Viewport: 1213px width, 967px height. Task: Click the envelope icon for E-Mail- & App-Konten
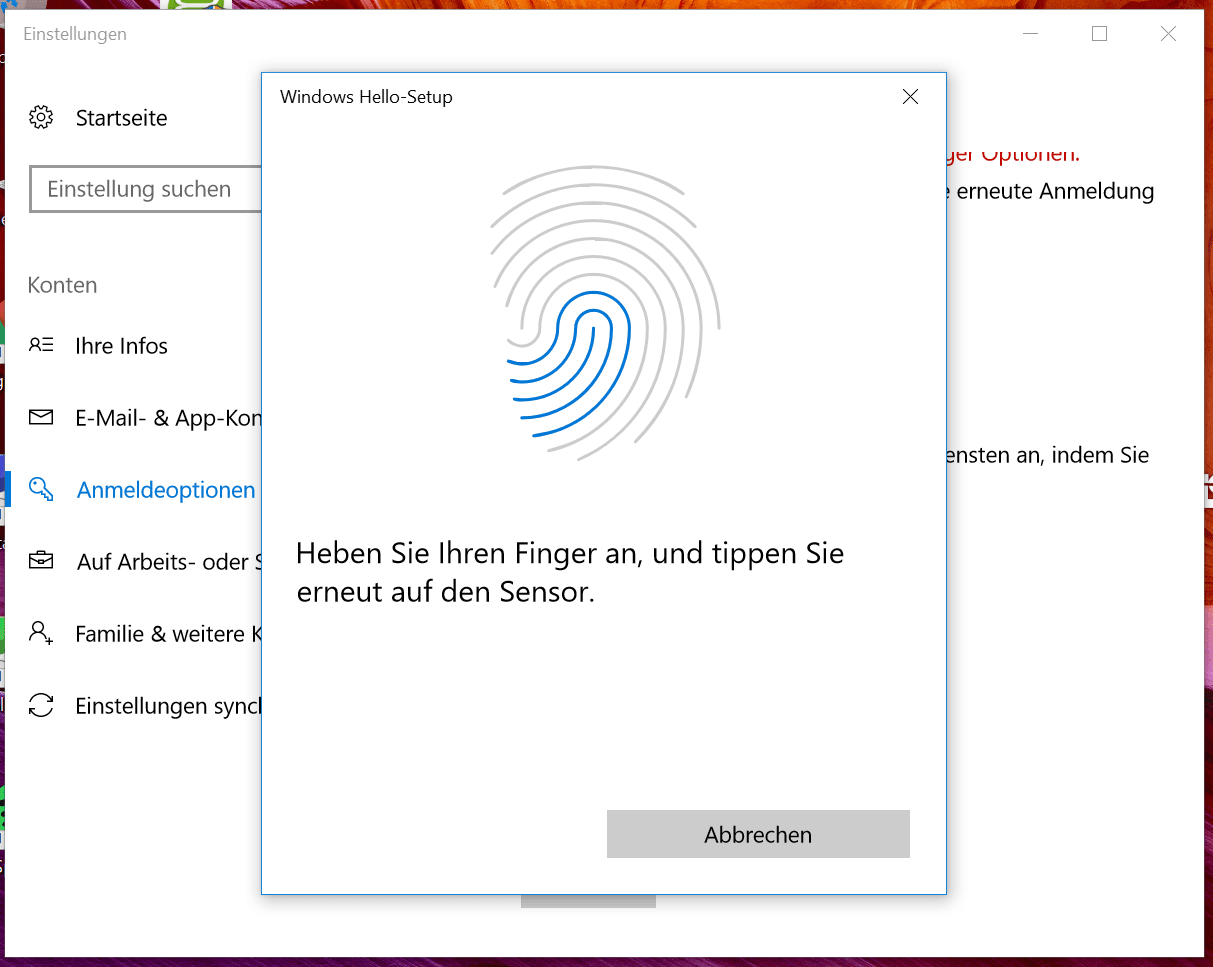tap(41, 418)
